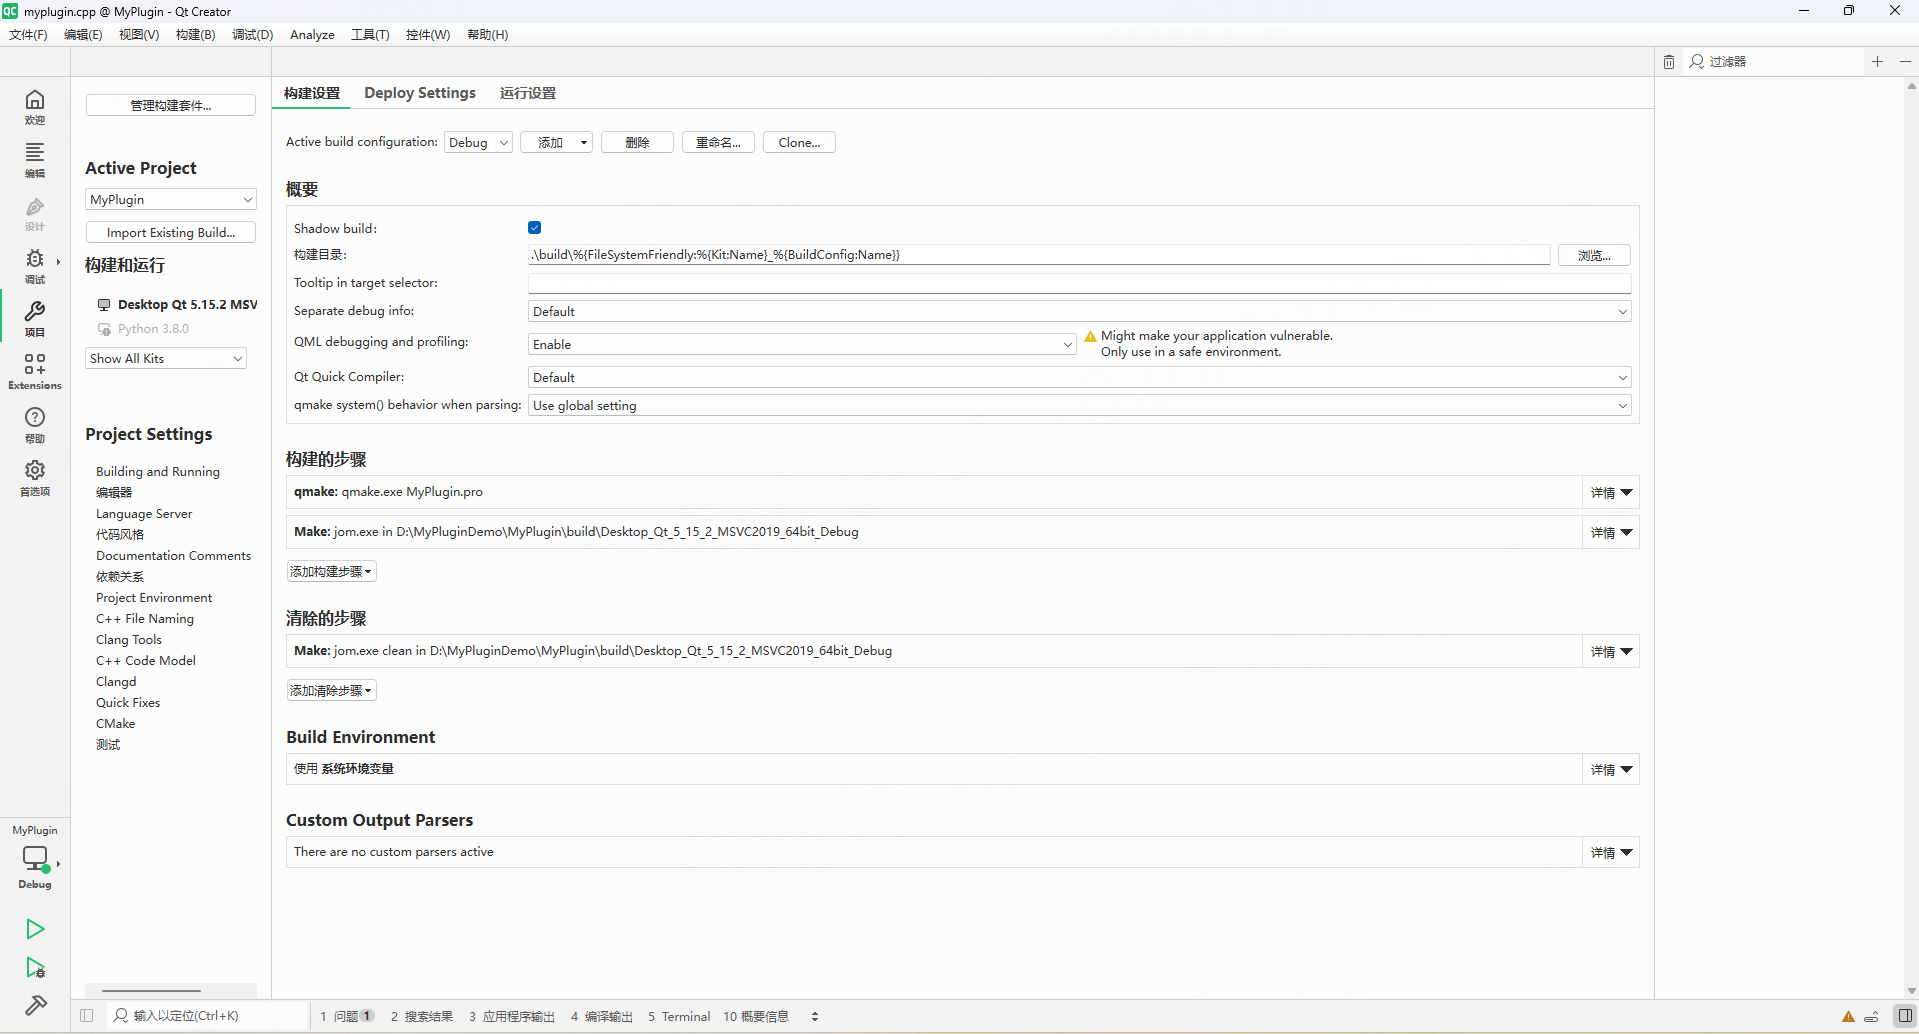Click Tooltip in target selector field
1919x1034 pixels.
[1079, 283]
